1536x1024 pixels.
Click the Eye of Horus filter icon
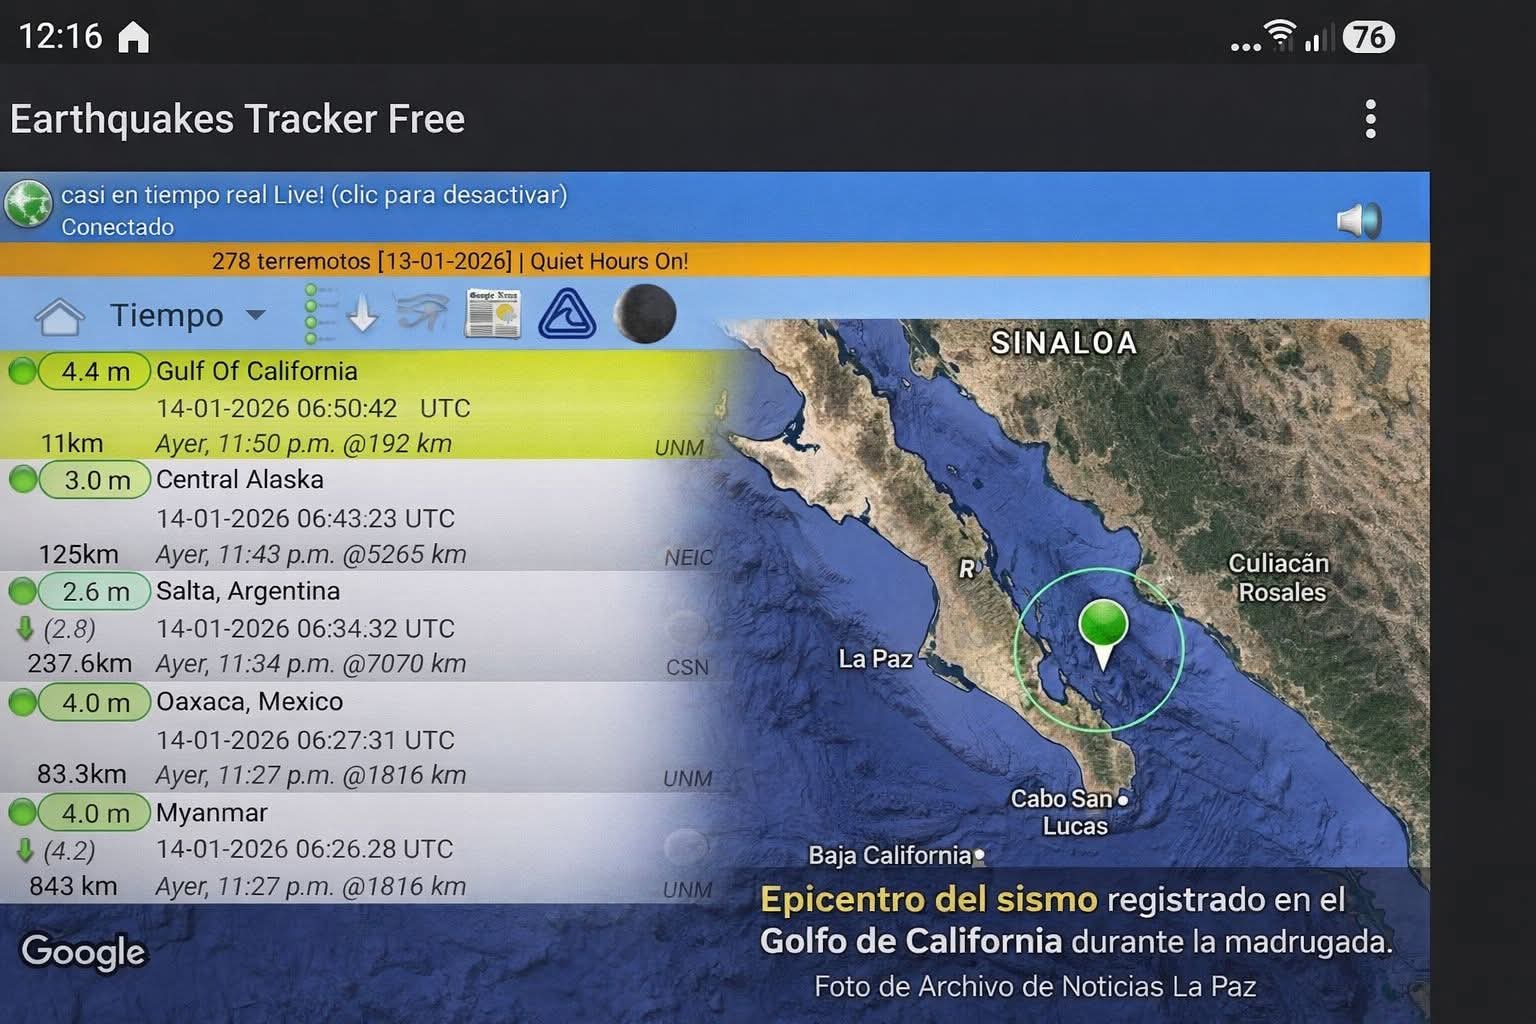click(422, 314)
